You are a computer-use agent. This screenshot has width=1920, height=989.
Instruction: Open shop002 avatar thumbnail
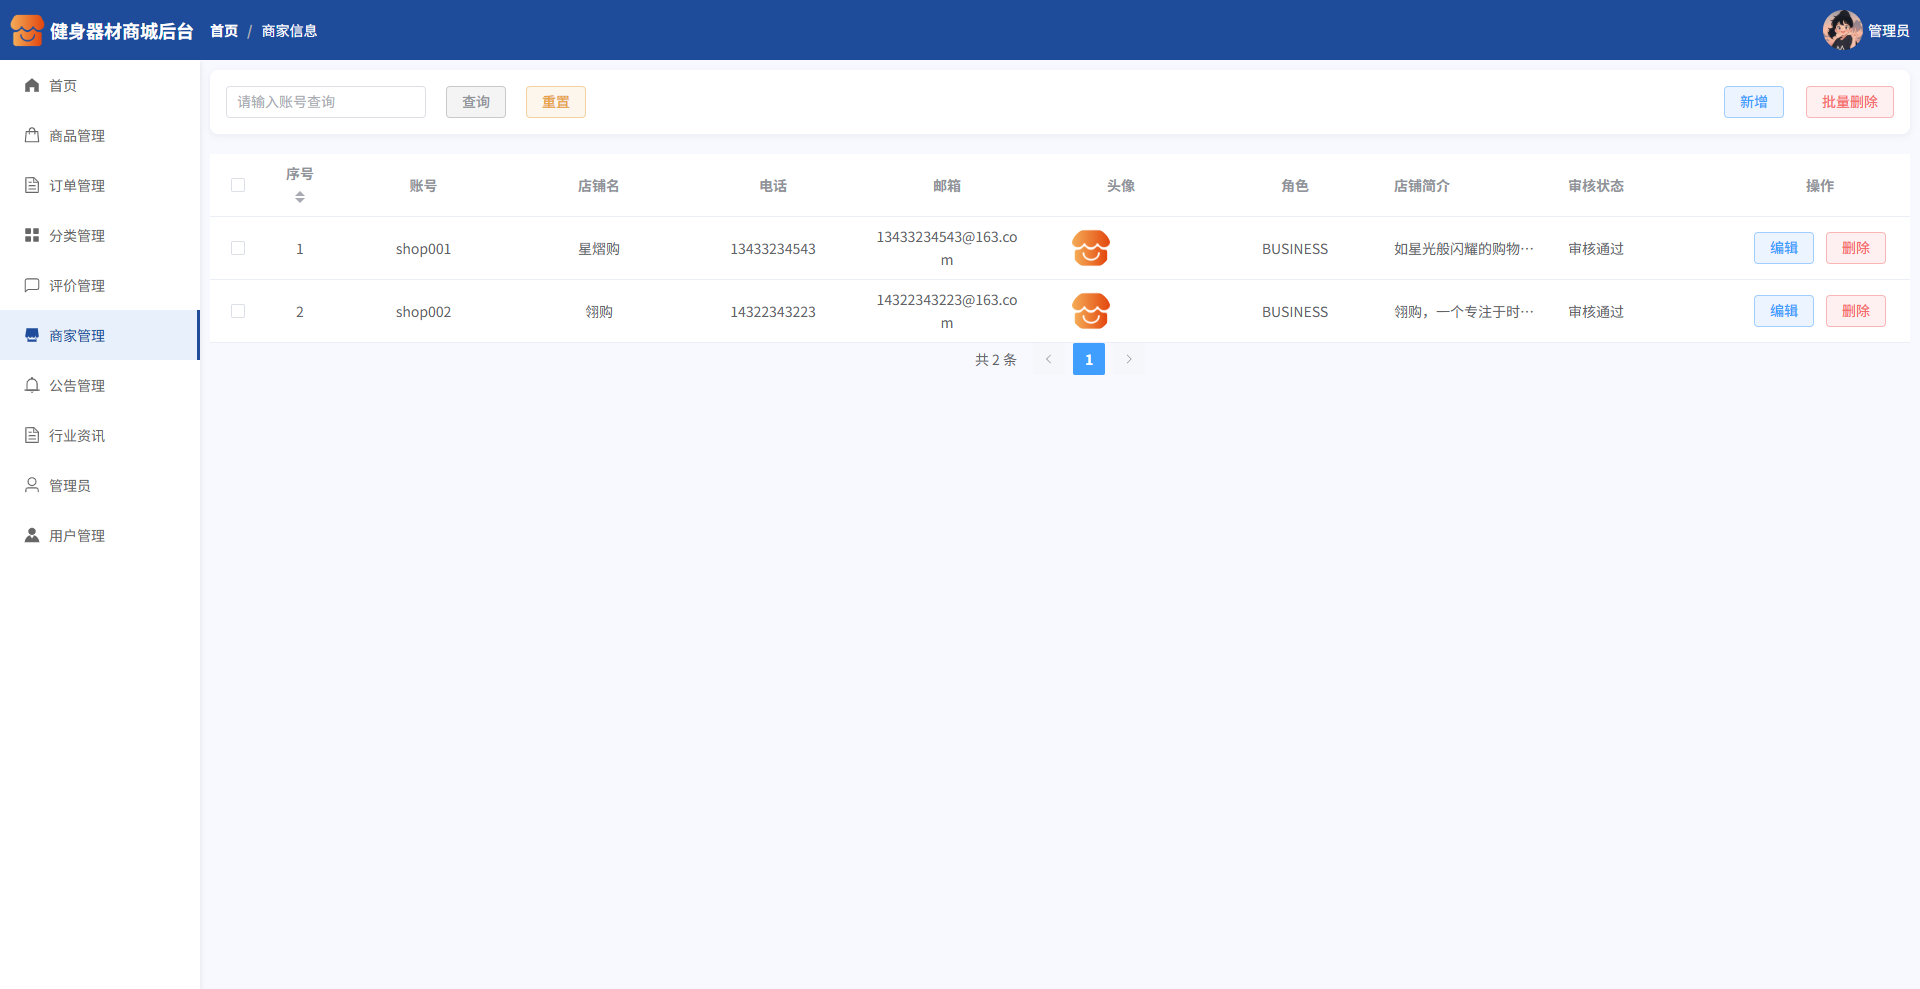[x=1091, y=311]
